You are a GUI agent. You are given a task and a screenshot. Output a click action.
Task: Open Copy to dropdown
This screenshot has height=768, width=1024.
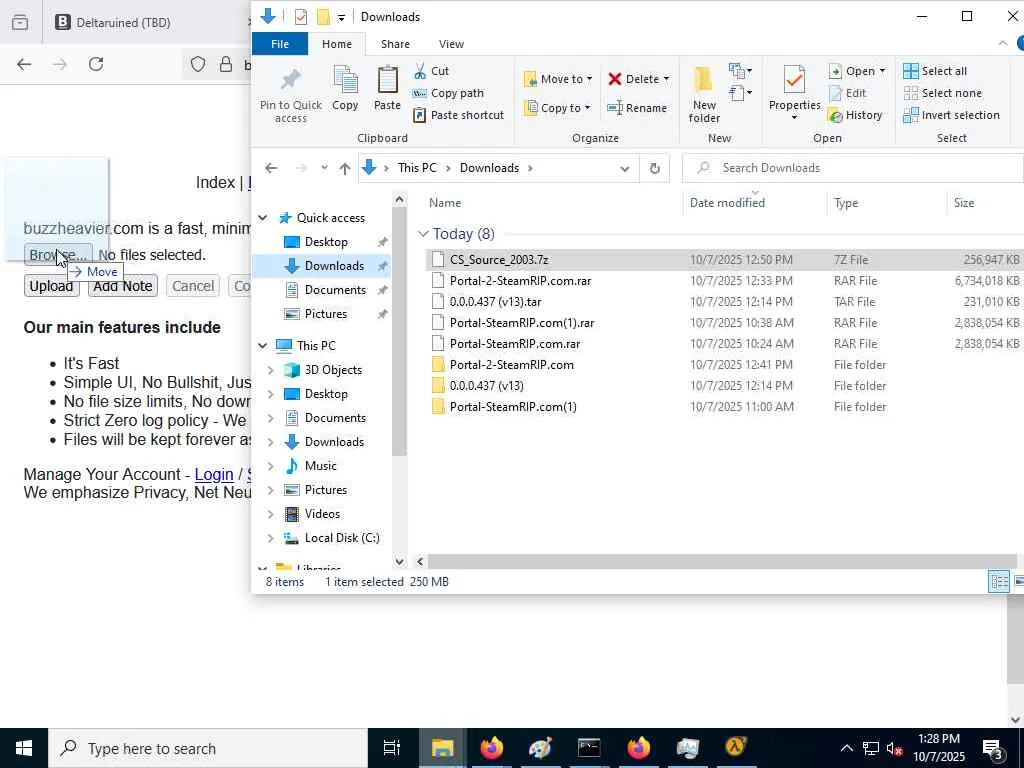tap(557, 108)
